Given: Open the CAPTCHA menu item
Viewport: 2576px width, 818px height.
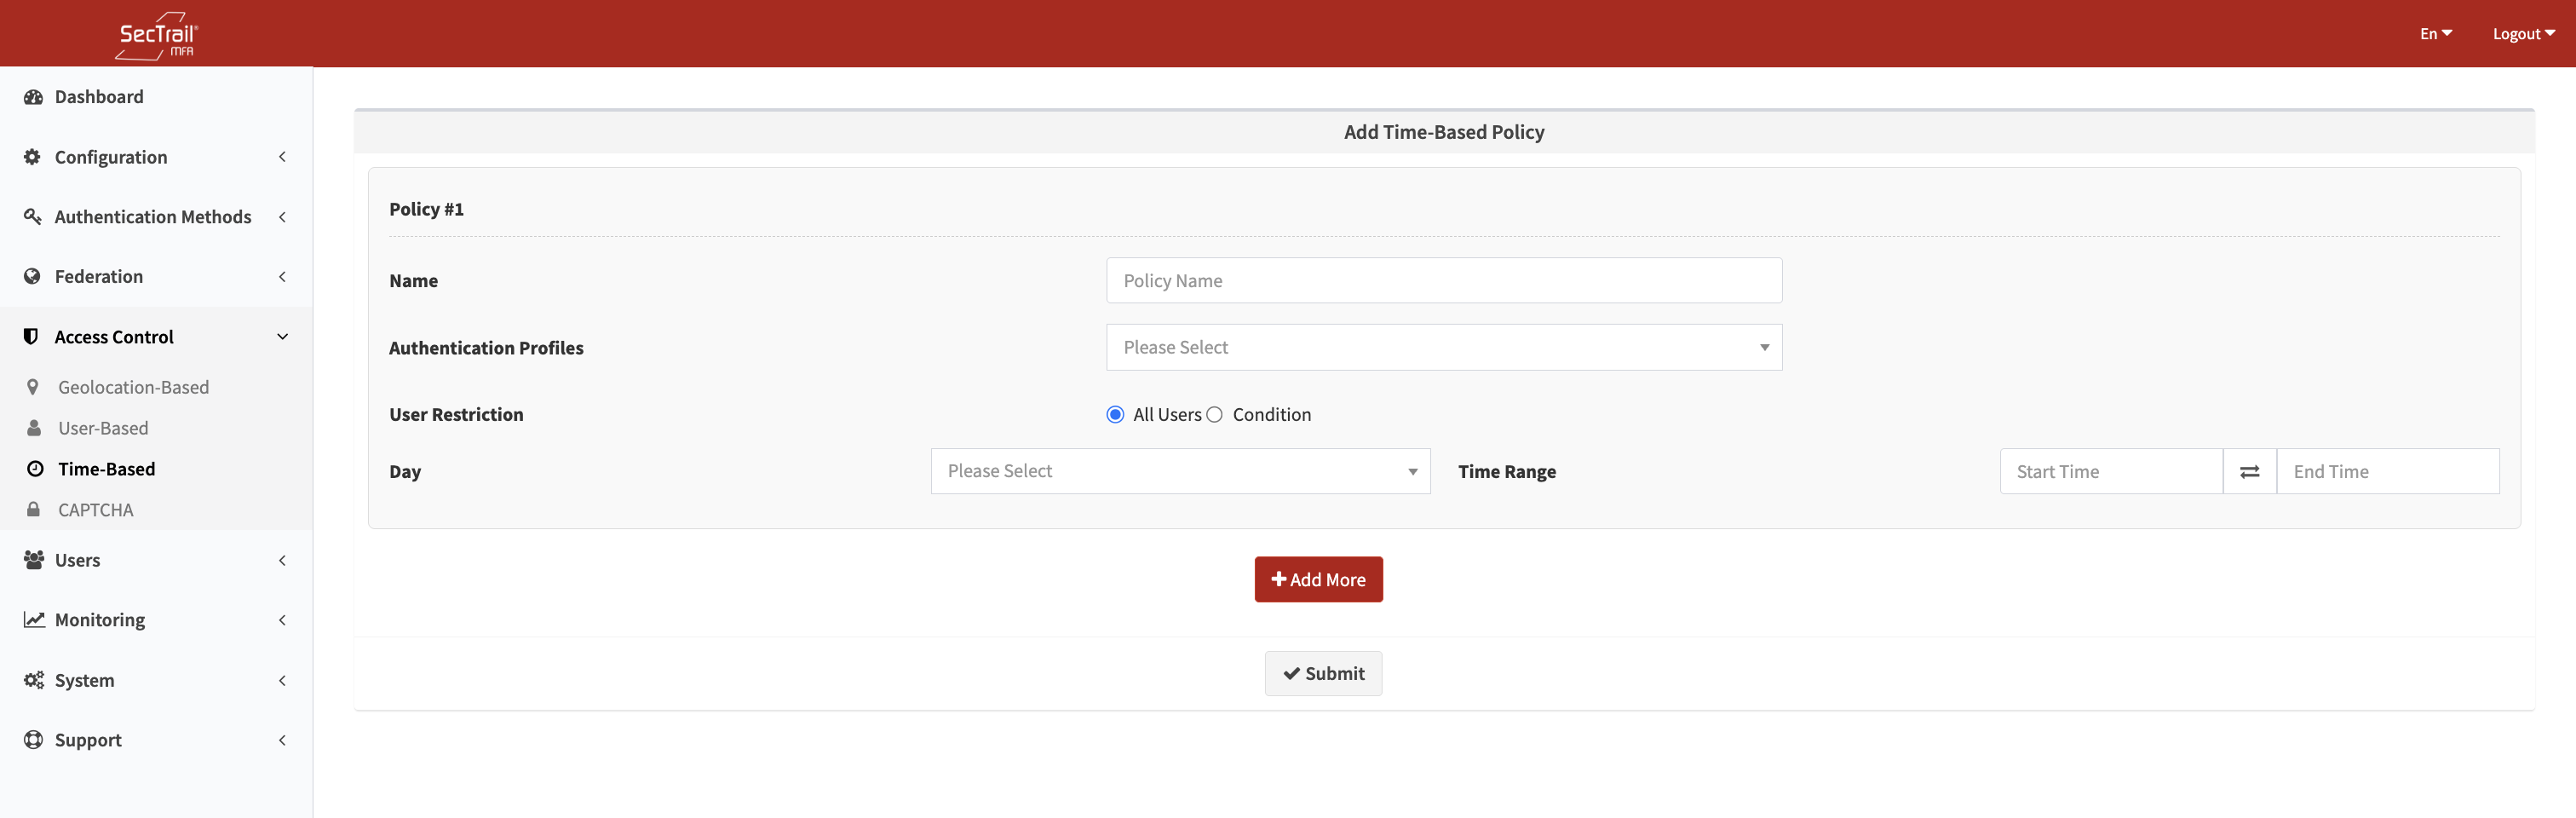Looking at the screenshot, I should (x=95, y=510).
